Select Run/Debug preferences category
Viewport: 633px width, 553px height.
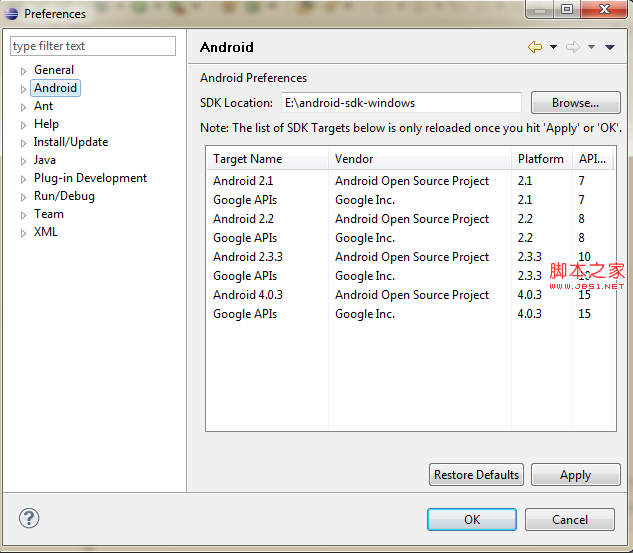click(64, 196)
